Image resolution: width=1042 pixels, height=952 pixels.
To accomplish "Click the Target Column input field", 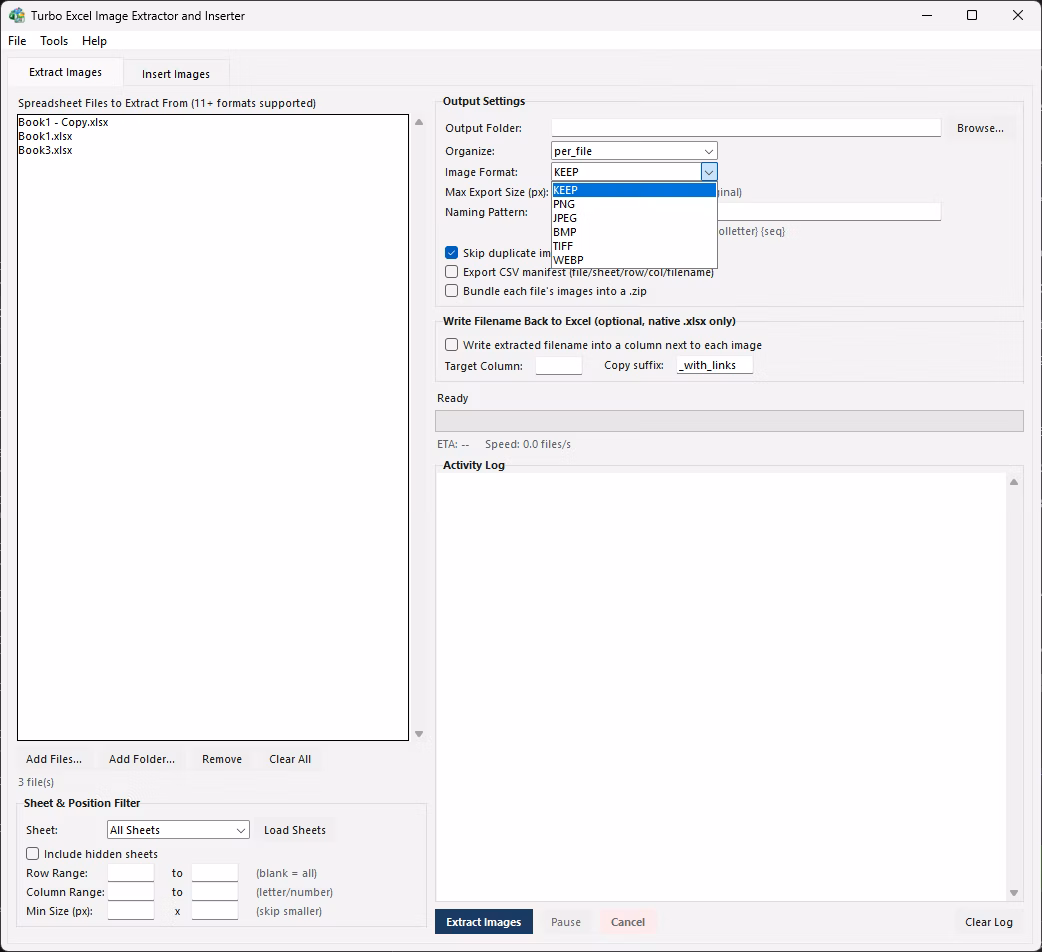I will (559, 365).
